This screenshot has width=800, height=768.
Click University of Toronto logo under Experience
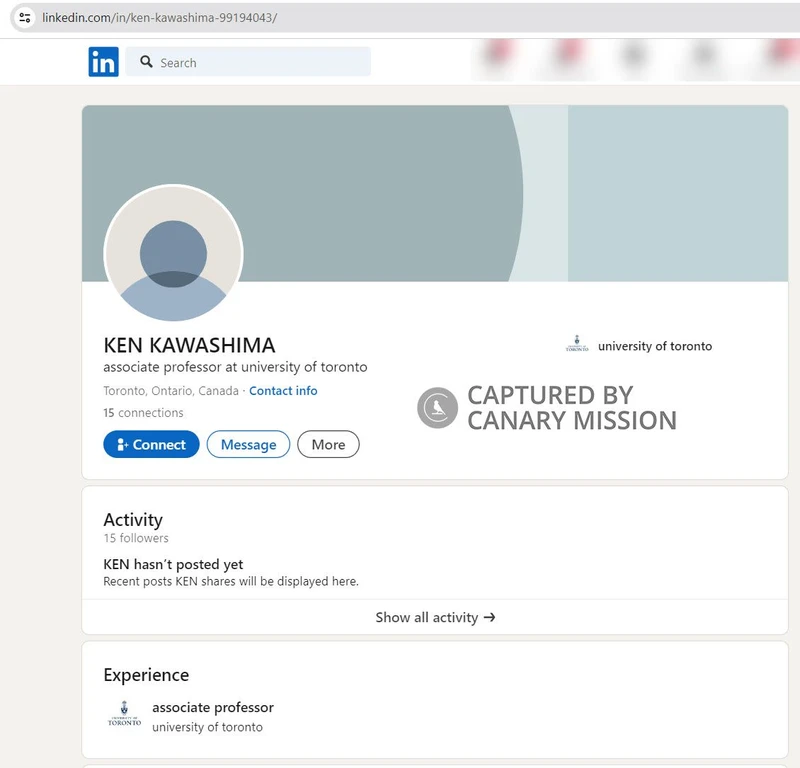tap(124, 714)
